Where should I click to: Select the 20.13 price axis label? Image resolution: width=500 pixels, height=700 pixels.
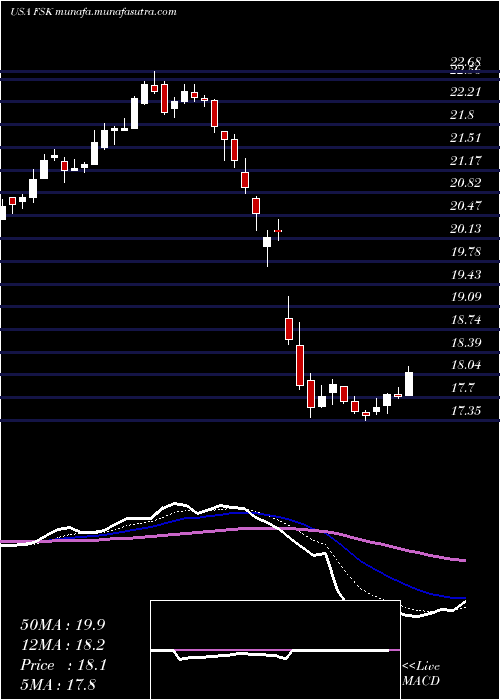coord(465,229)
